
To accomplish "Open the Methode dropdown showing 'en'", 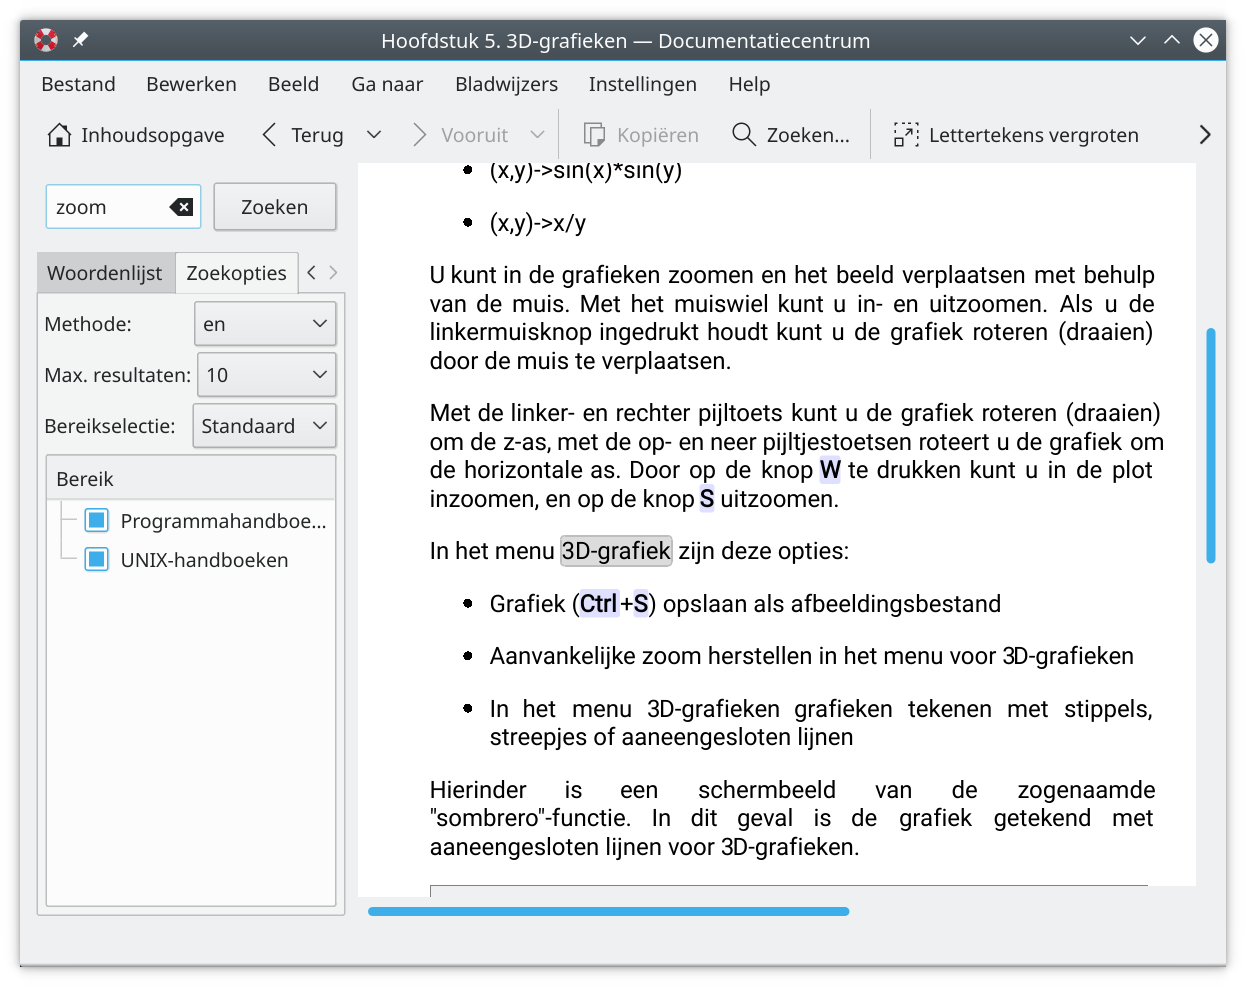I will (265, 324).
